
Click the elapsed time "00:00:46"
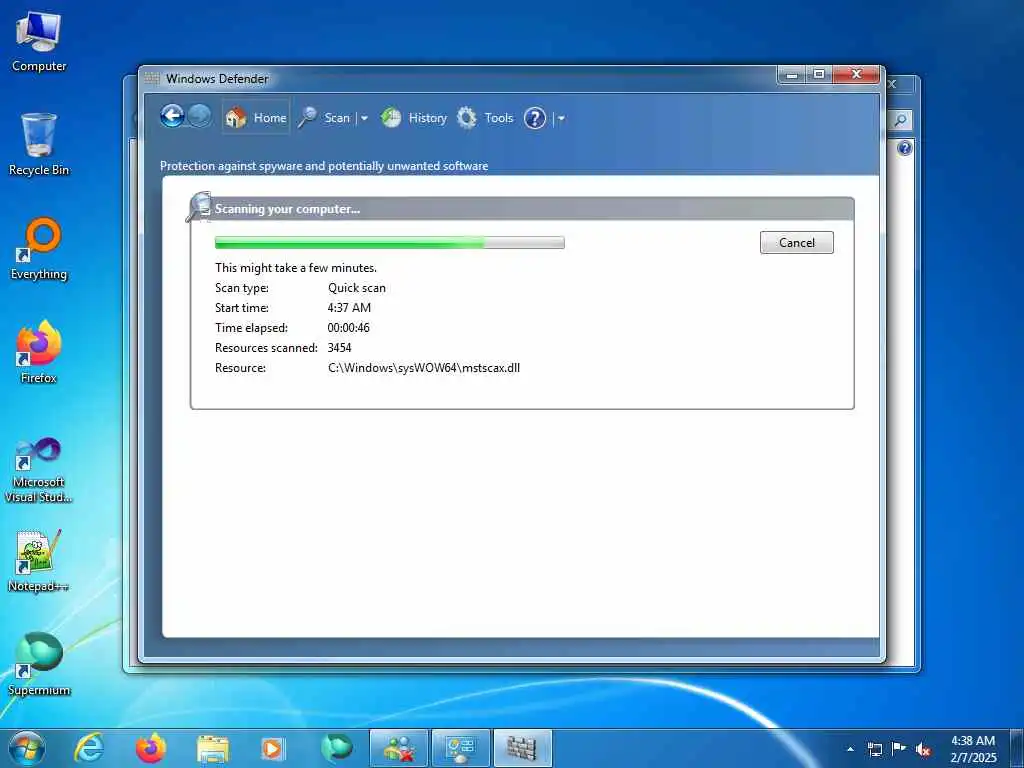click(x=348, y=328)
